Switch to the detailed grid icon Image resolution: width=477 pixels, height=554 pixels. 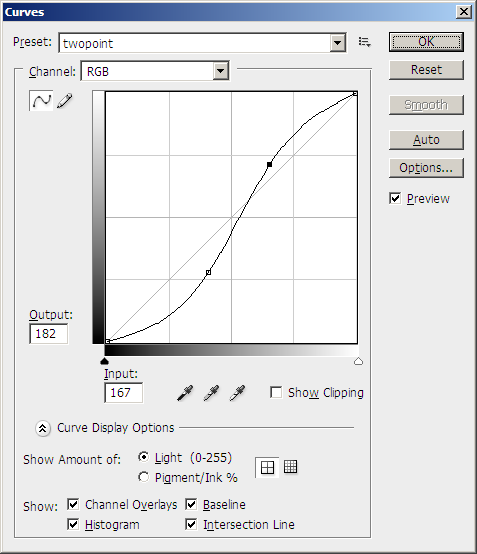290,467
